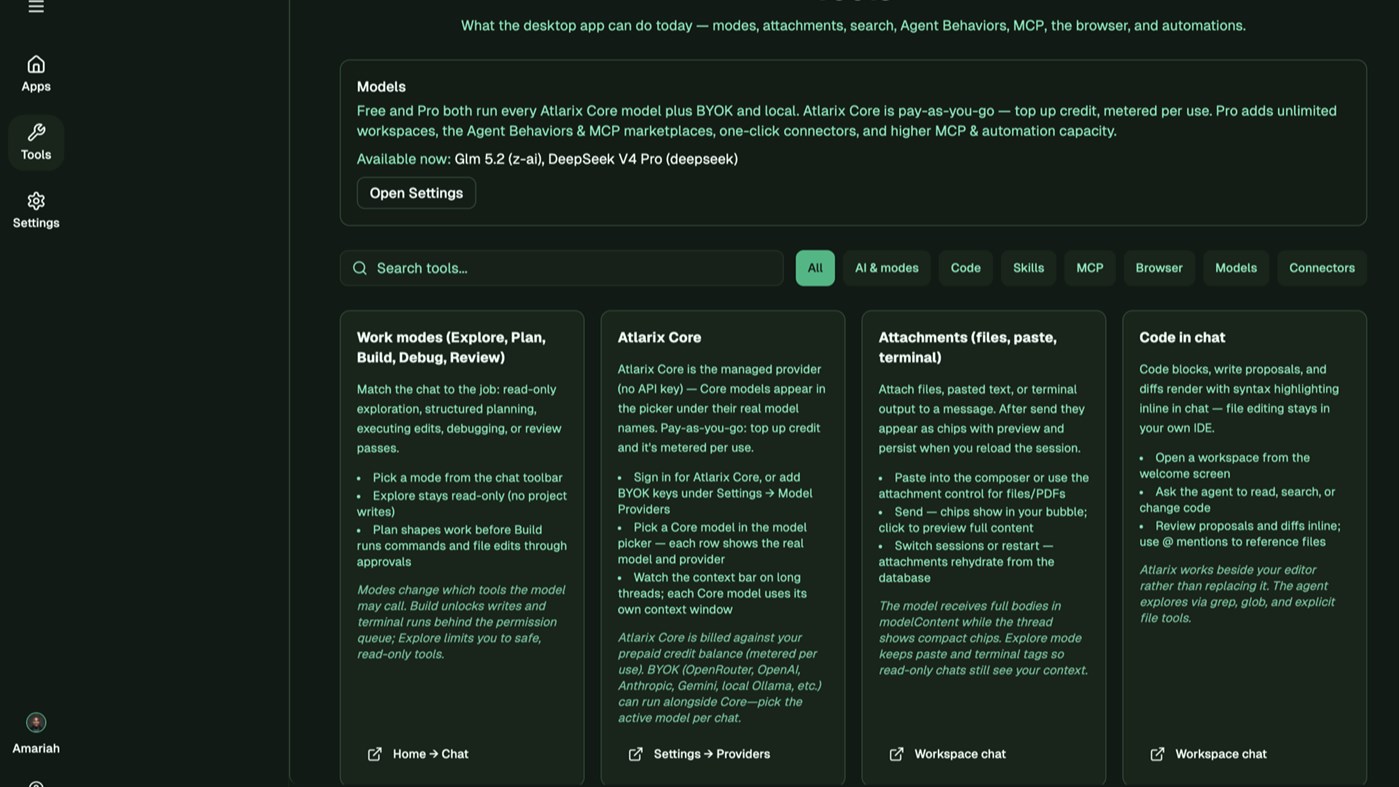The width and height of the screenshot is (1399, 787).
Task: Click the 'Modes change which tools' italic note
Action: [x=461, y=622]
